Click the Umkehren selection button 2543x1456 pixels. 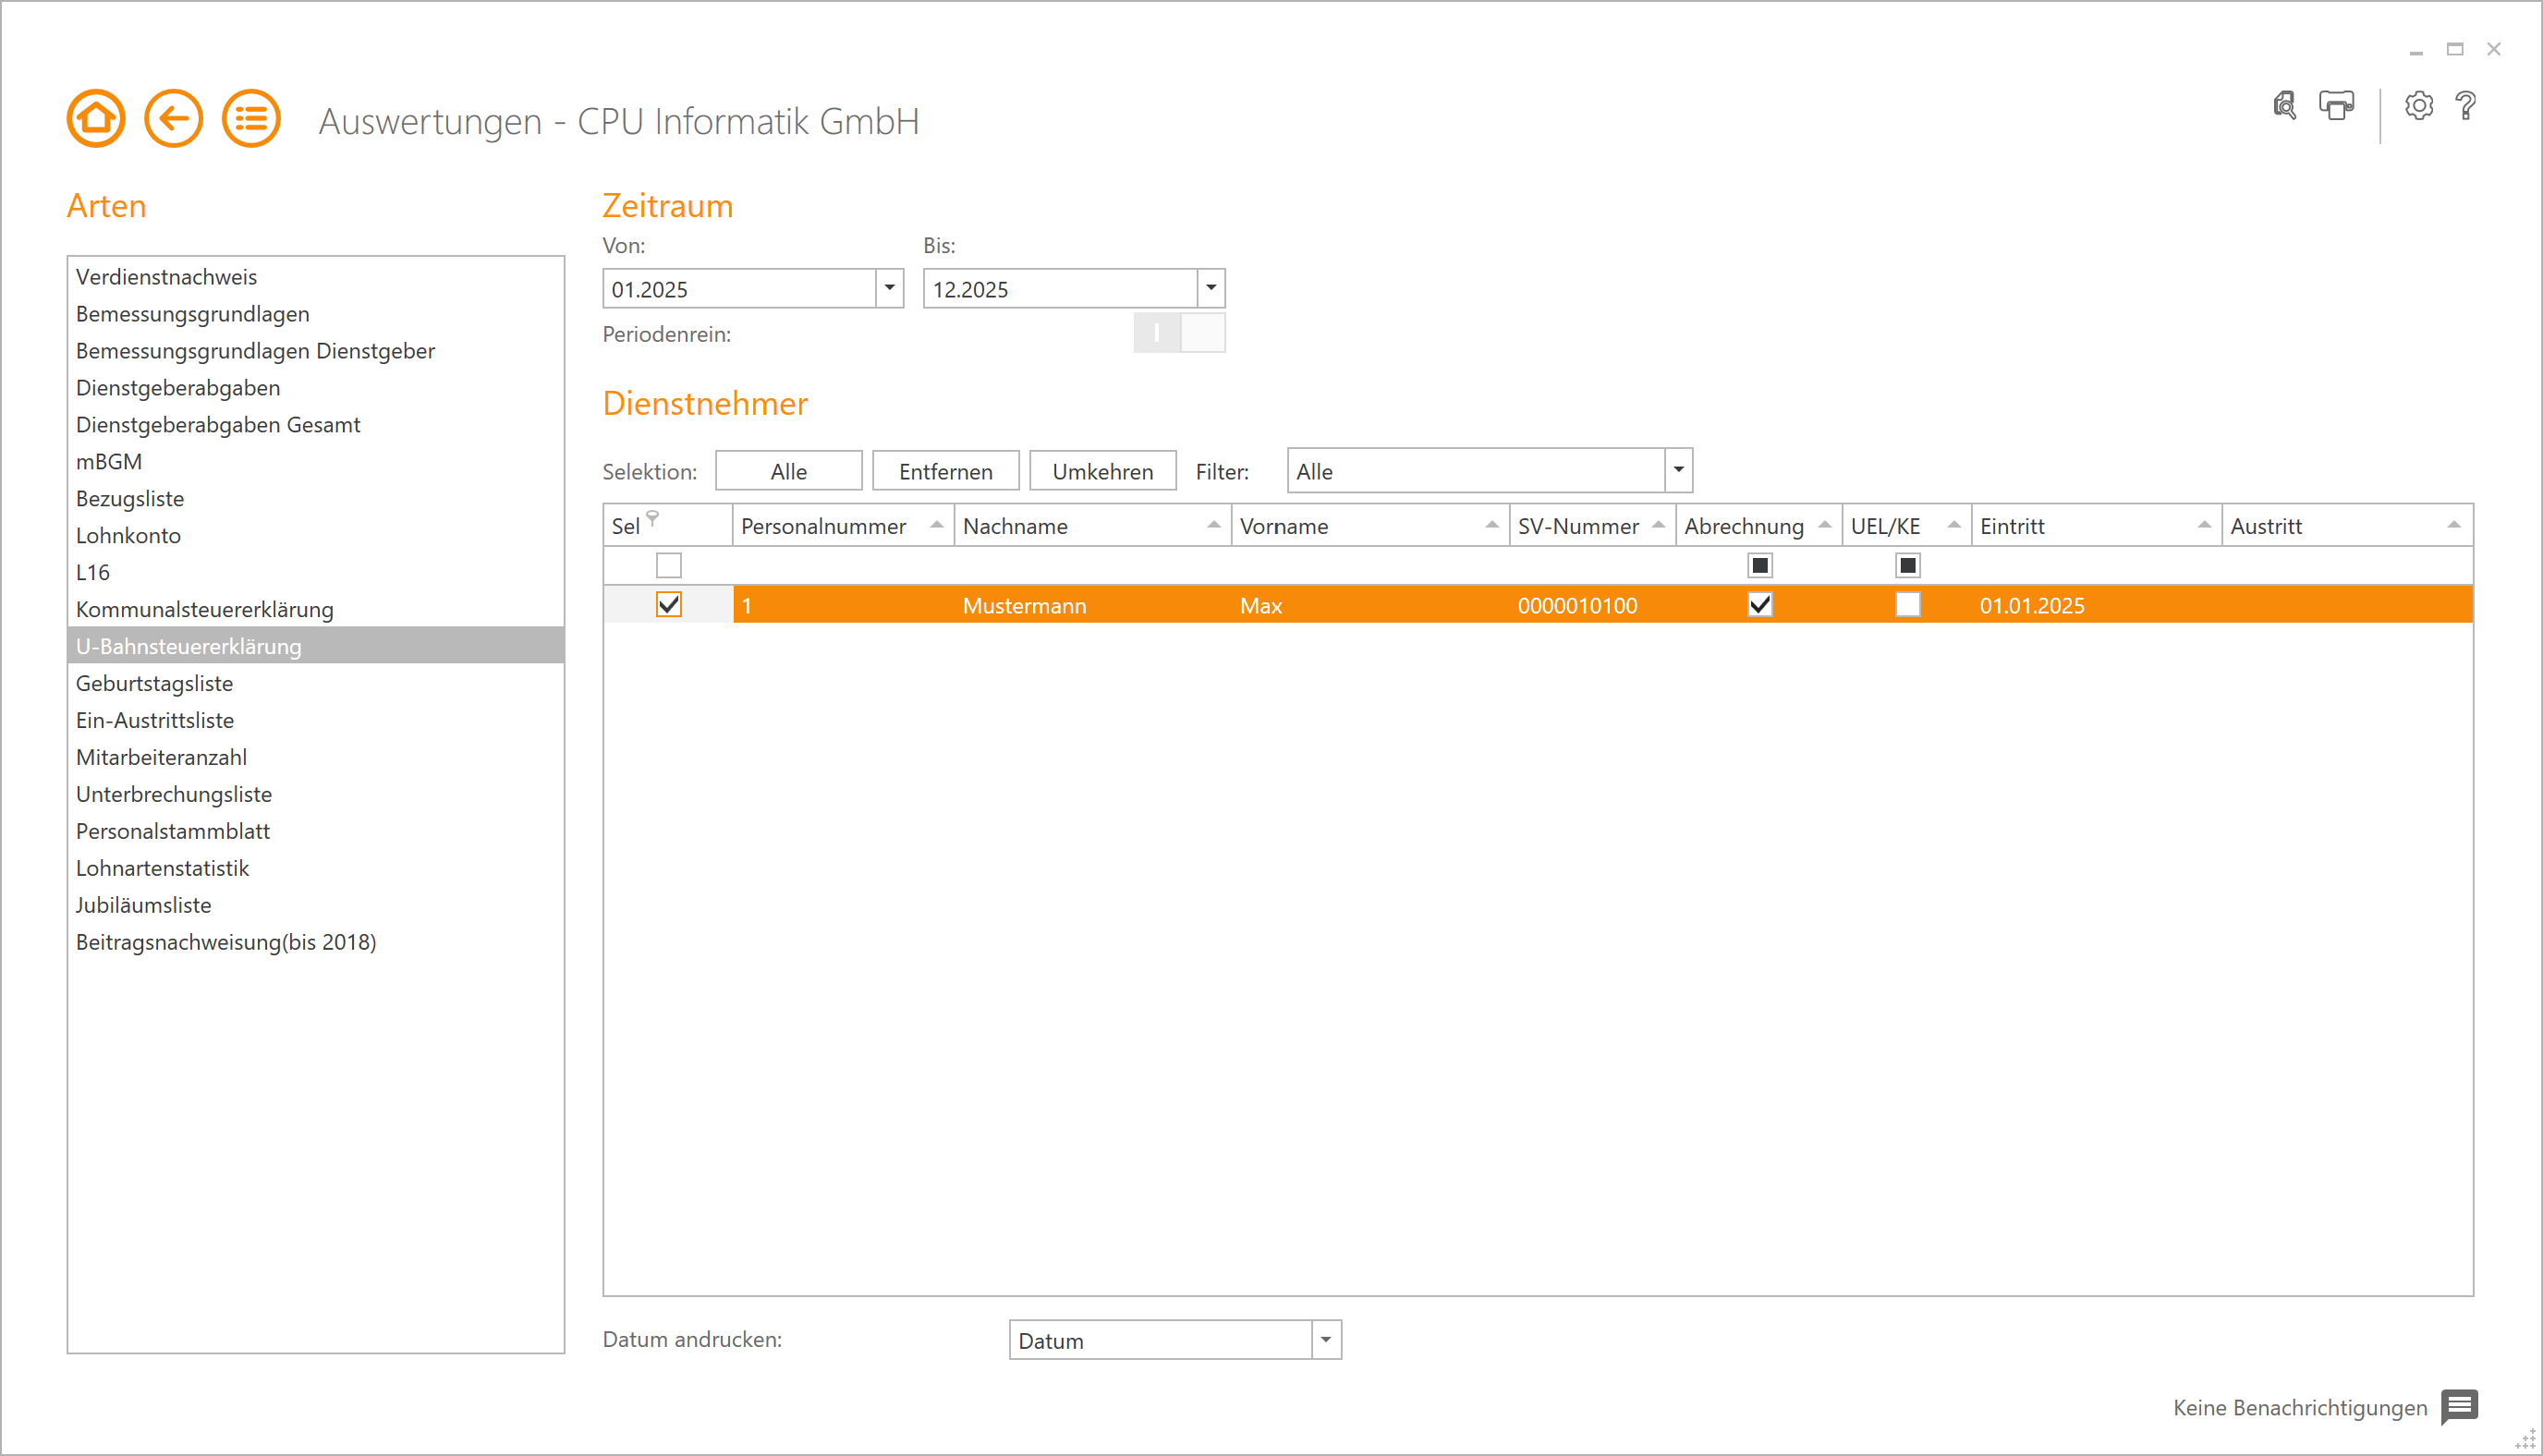click(x=1102, y=471)
